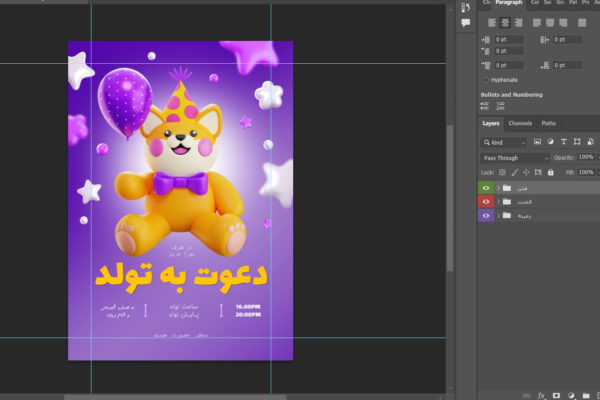Click the yellow headline text on poster
The height and width of the screenshot is (400, 600).
click(x=181, y=277)
